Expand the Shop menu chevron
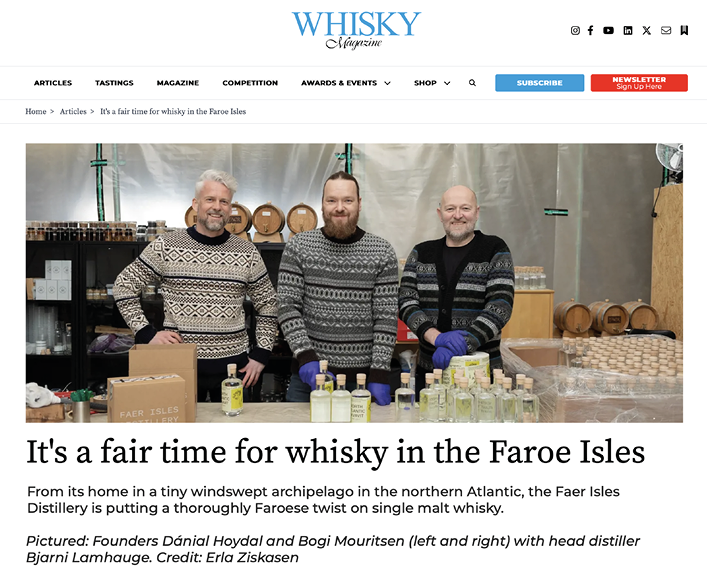 447,83
